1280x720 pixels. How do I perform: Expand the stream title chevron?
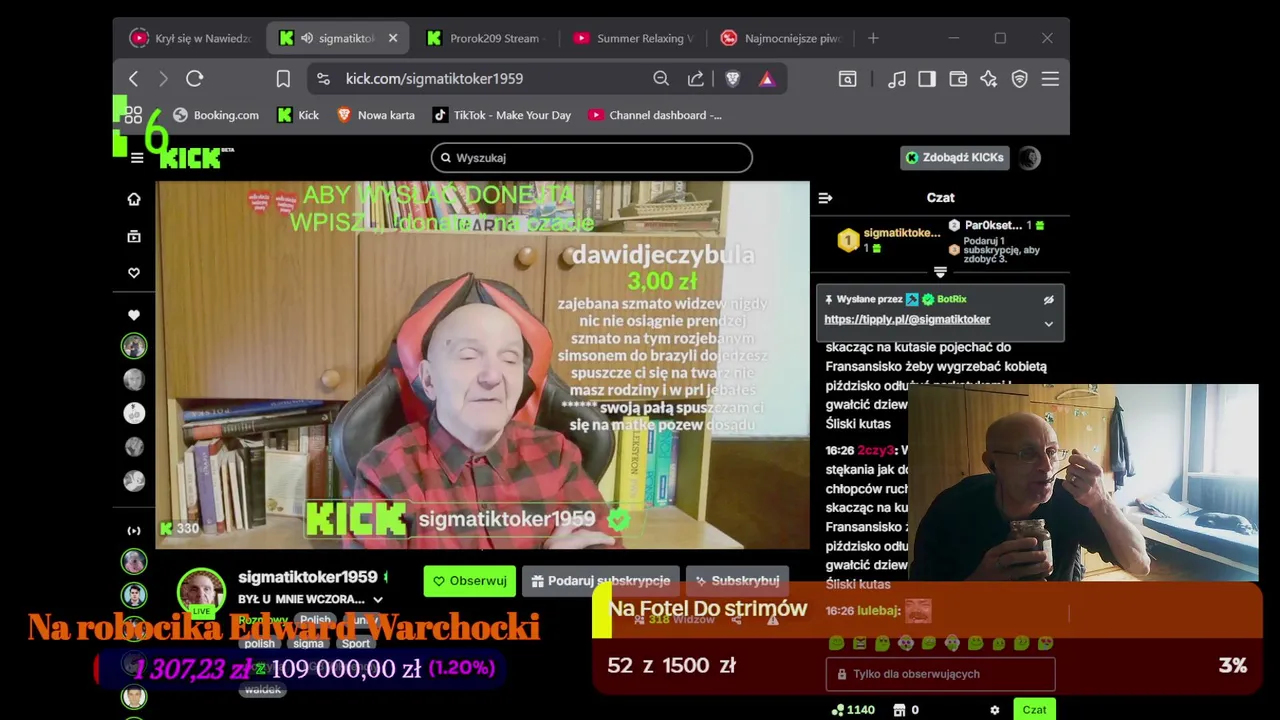pyautogui.click(x=378, y=599)
